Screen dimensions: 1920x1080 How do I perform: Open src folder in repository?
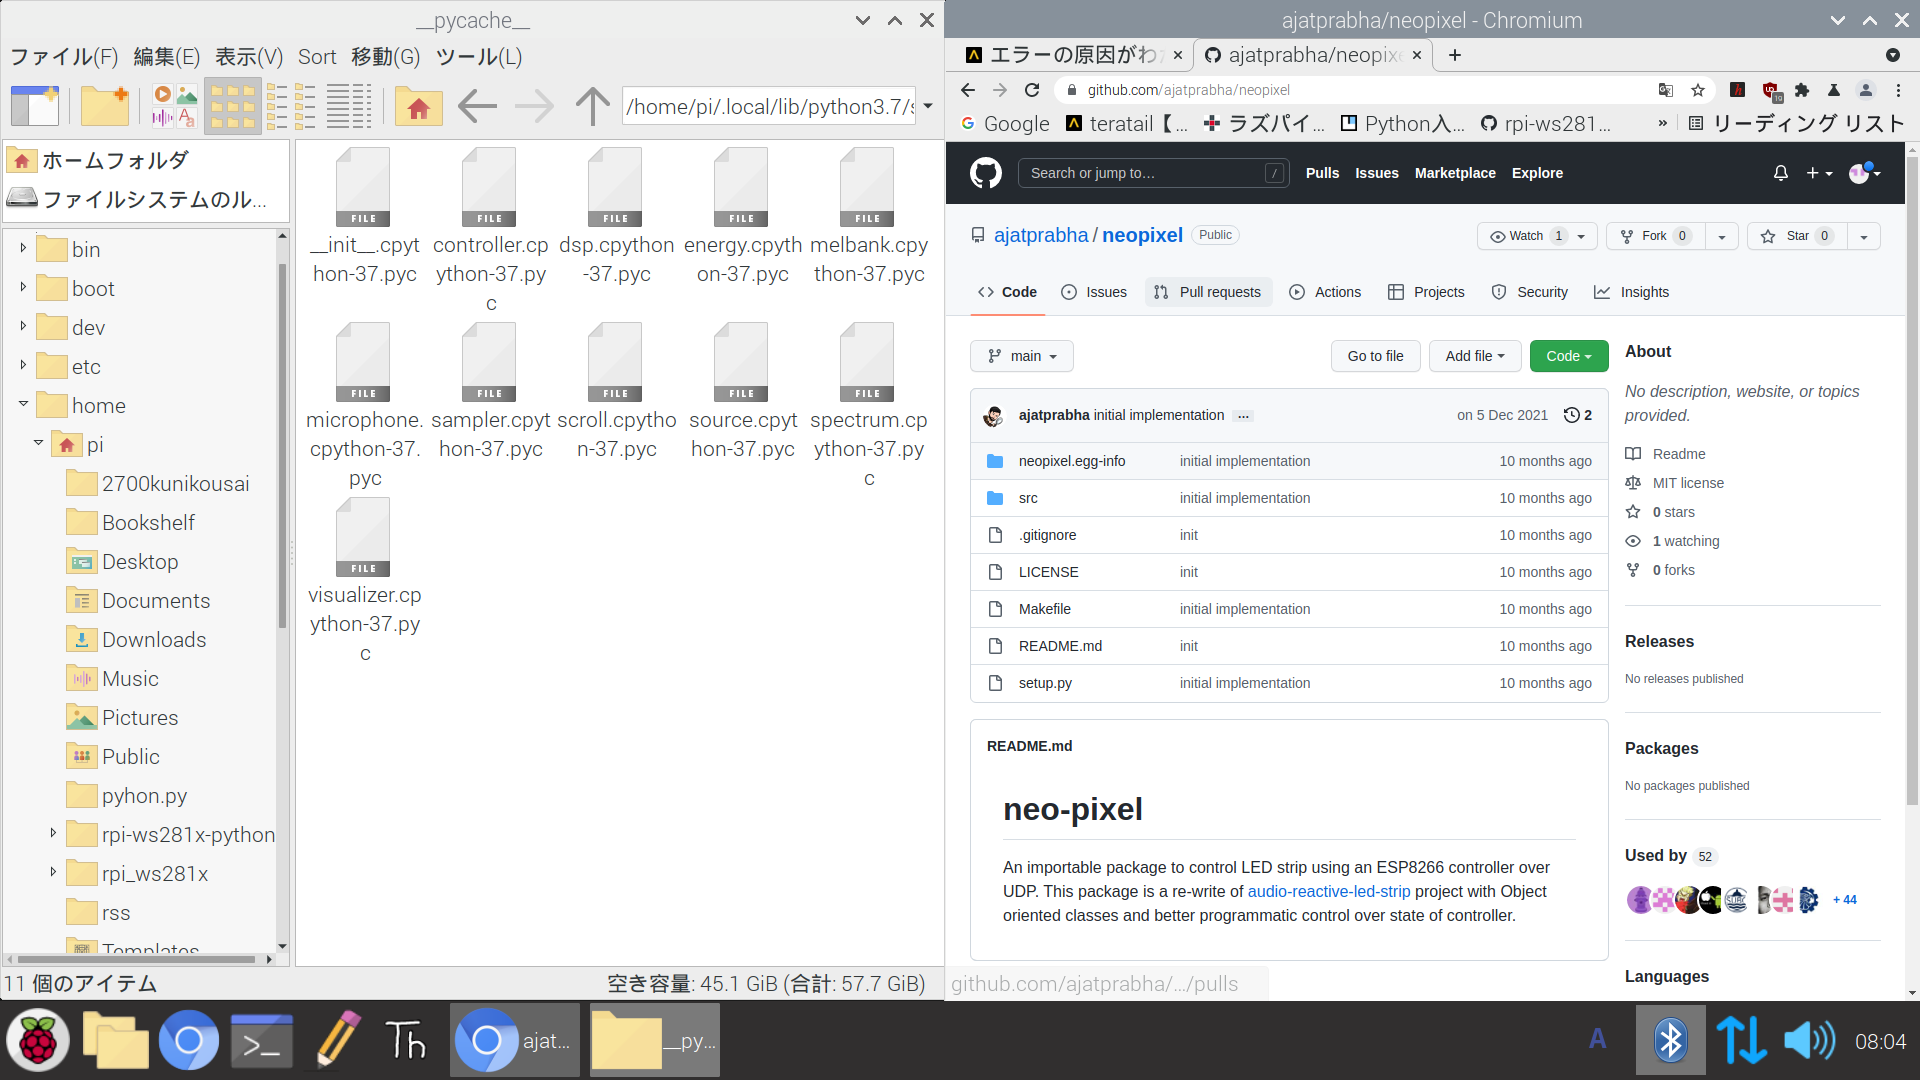pos(1028,498)
